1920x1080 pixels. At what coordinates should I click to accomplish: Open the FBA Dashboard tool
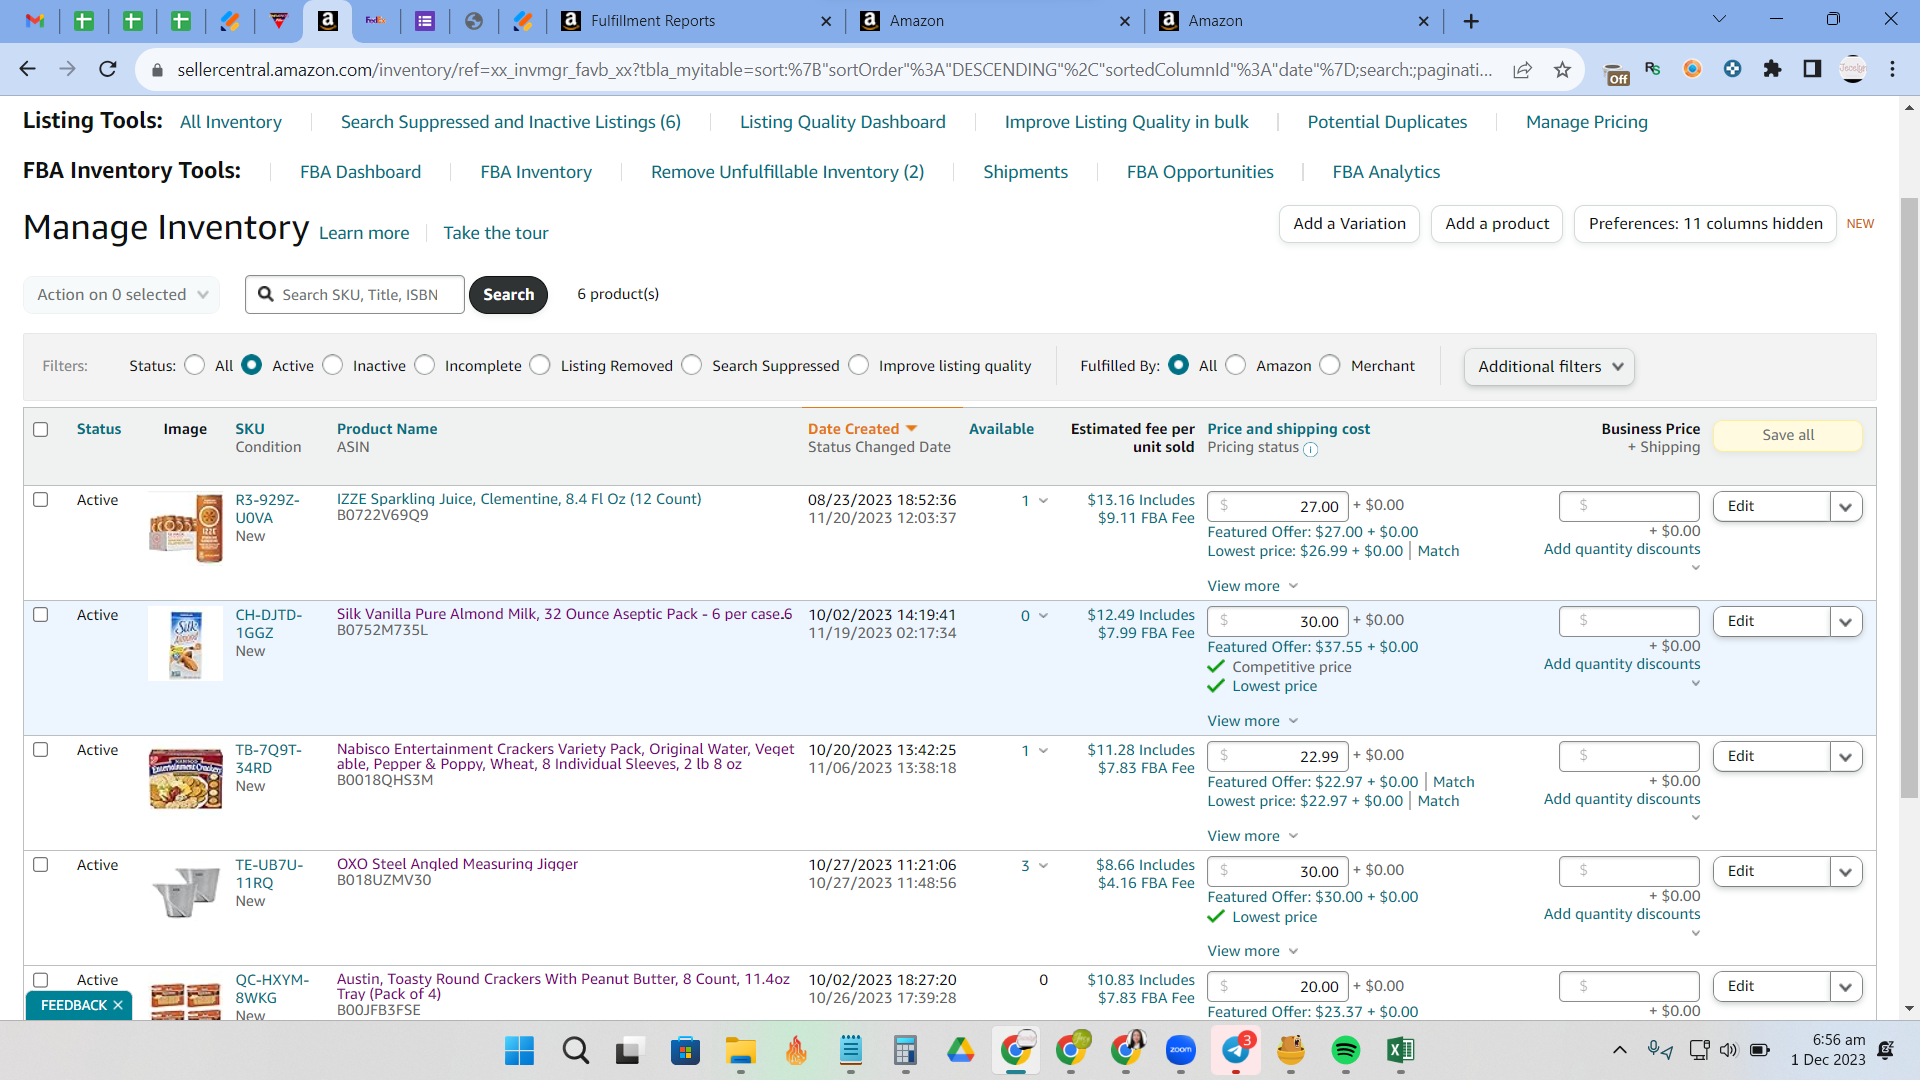click(361, 172)
